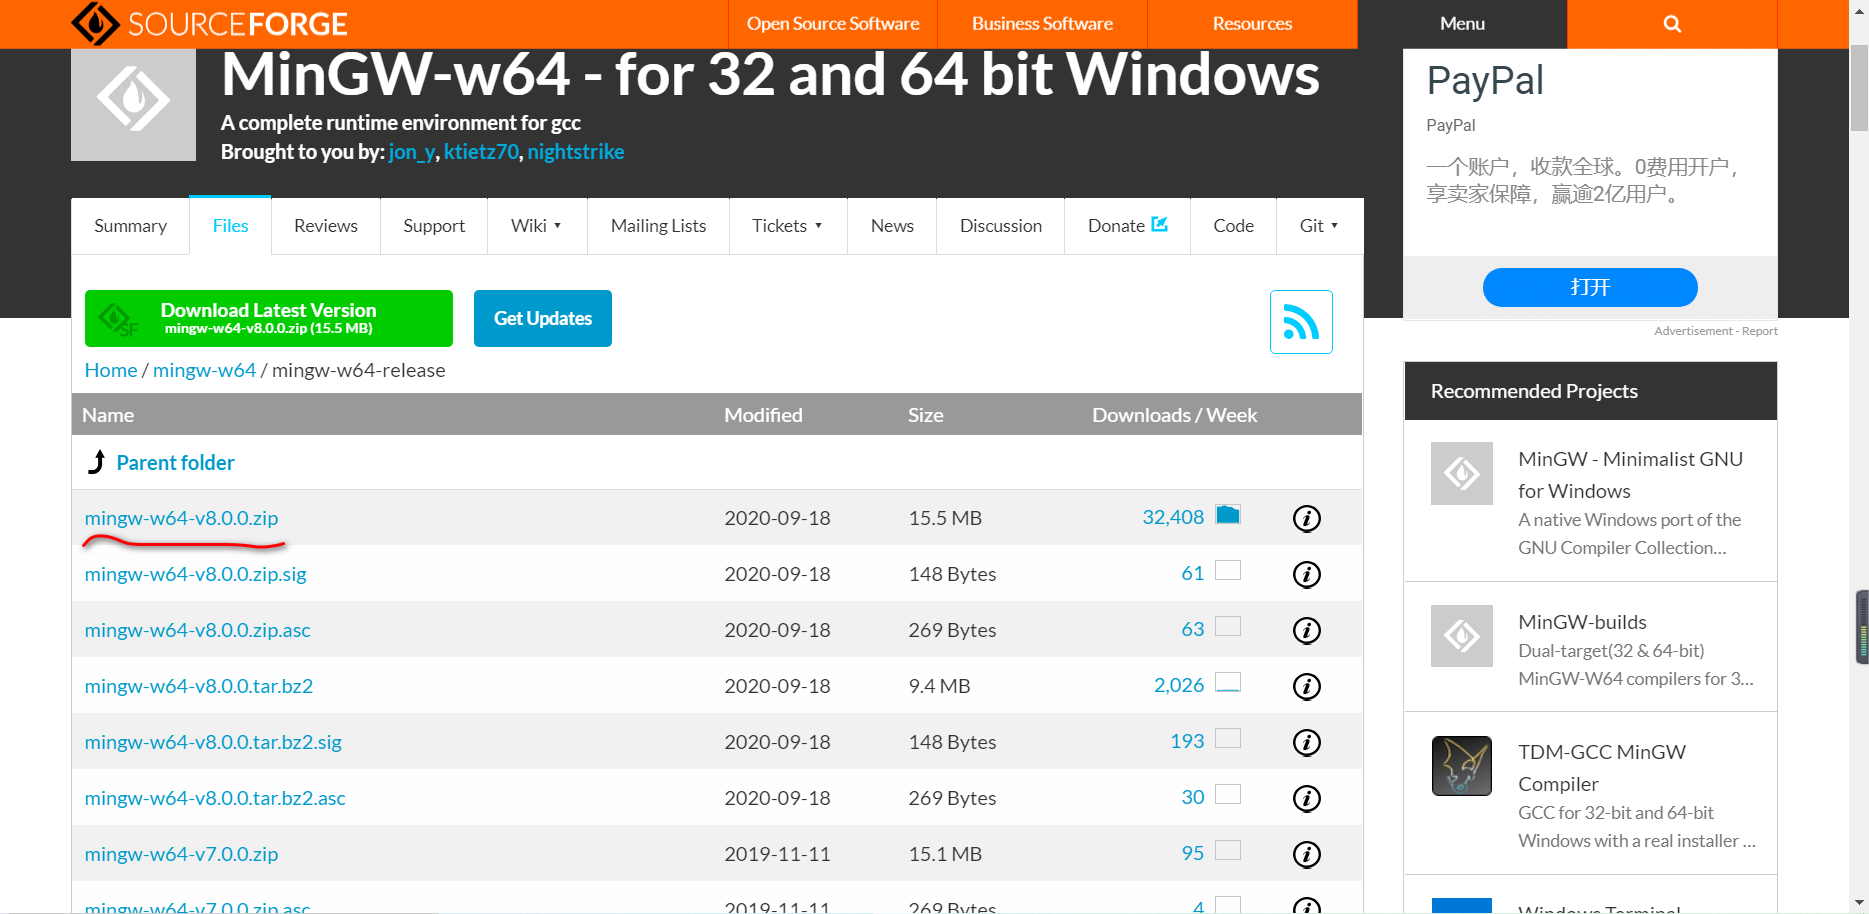Open TDM-GCC MinGW Compiler project

1602,768
